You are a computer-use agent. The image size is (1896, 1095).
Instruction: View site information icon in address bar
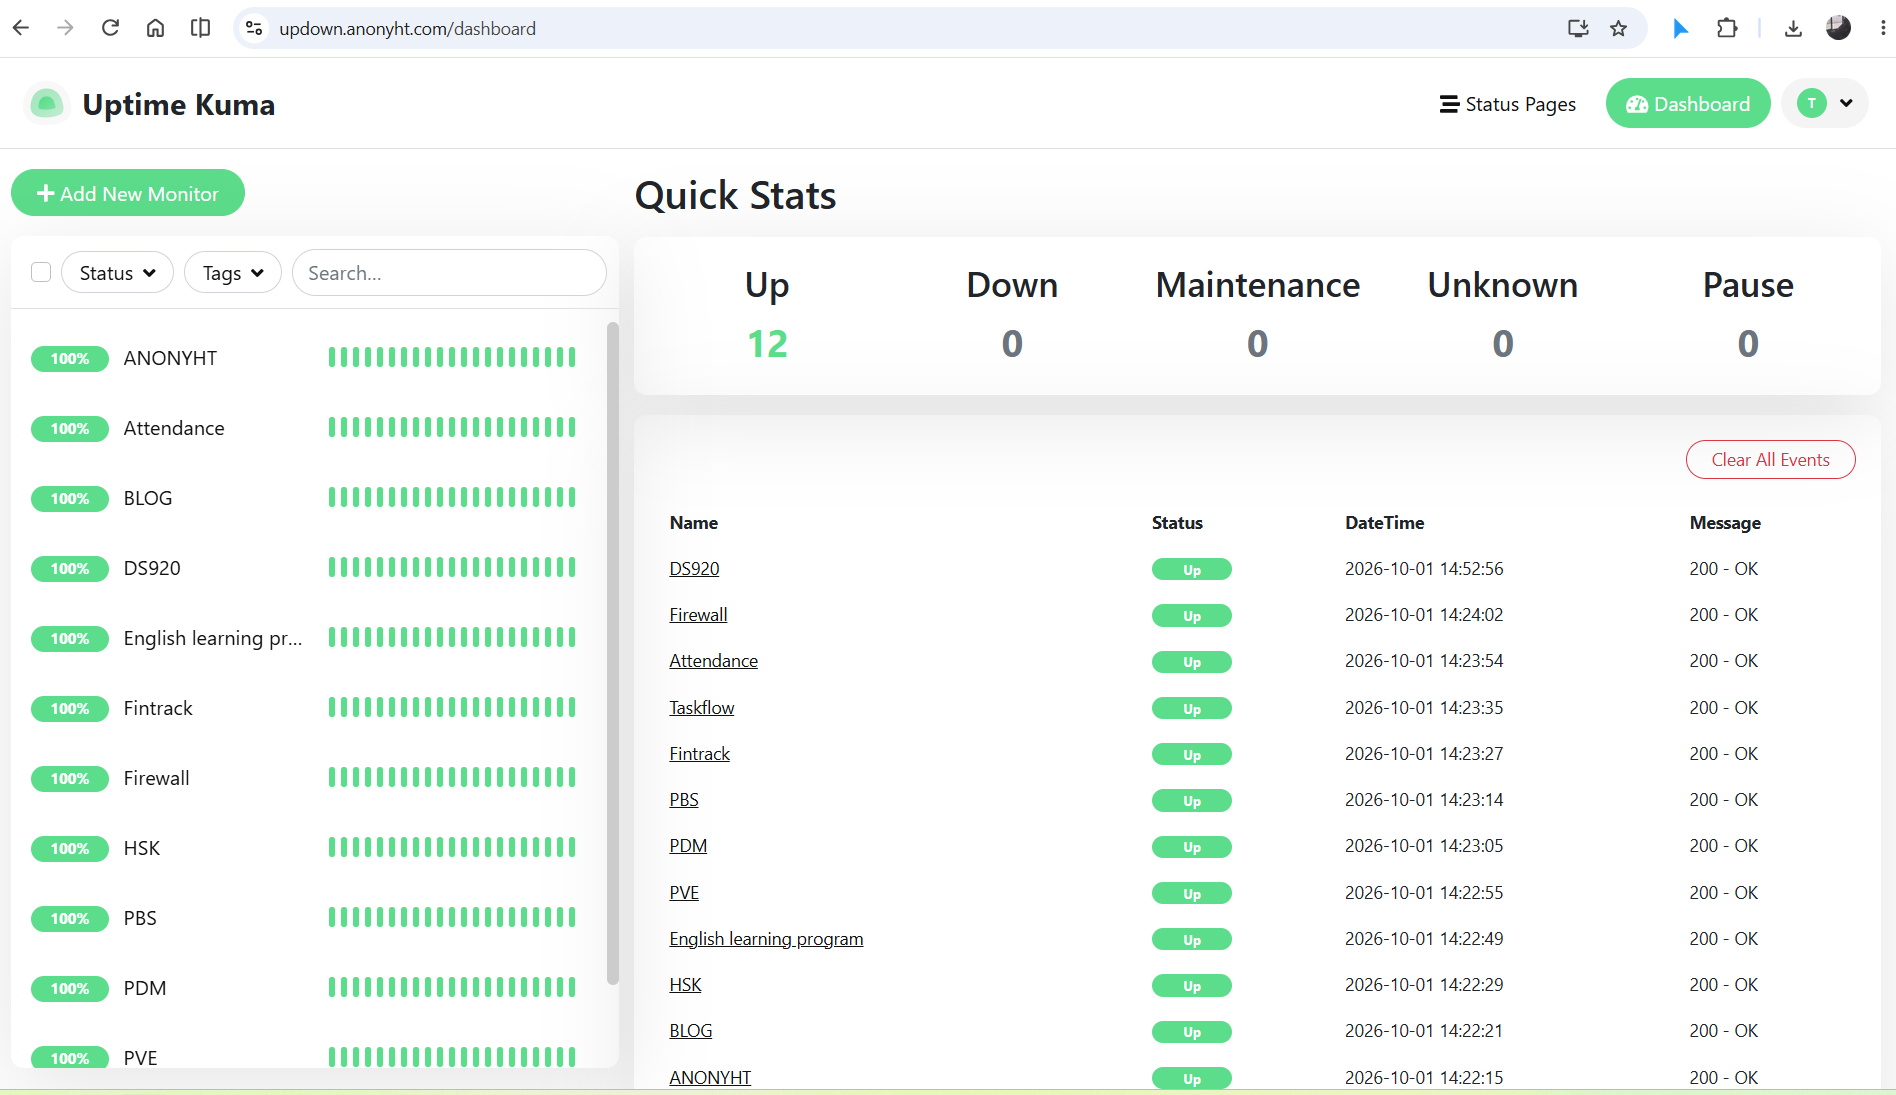255,28
